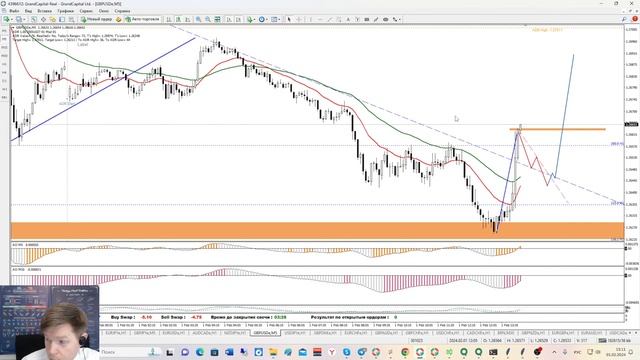Expand the new chart dropdown arrow
640x360 pixels.
[12, 19]
